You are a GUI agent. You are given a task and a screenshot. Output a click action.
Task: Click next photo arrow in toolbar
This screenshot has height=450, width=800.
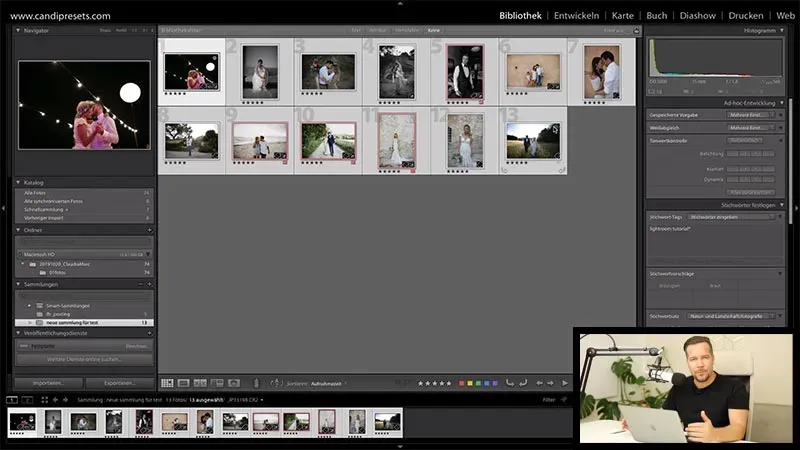tap(551, 383)
